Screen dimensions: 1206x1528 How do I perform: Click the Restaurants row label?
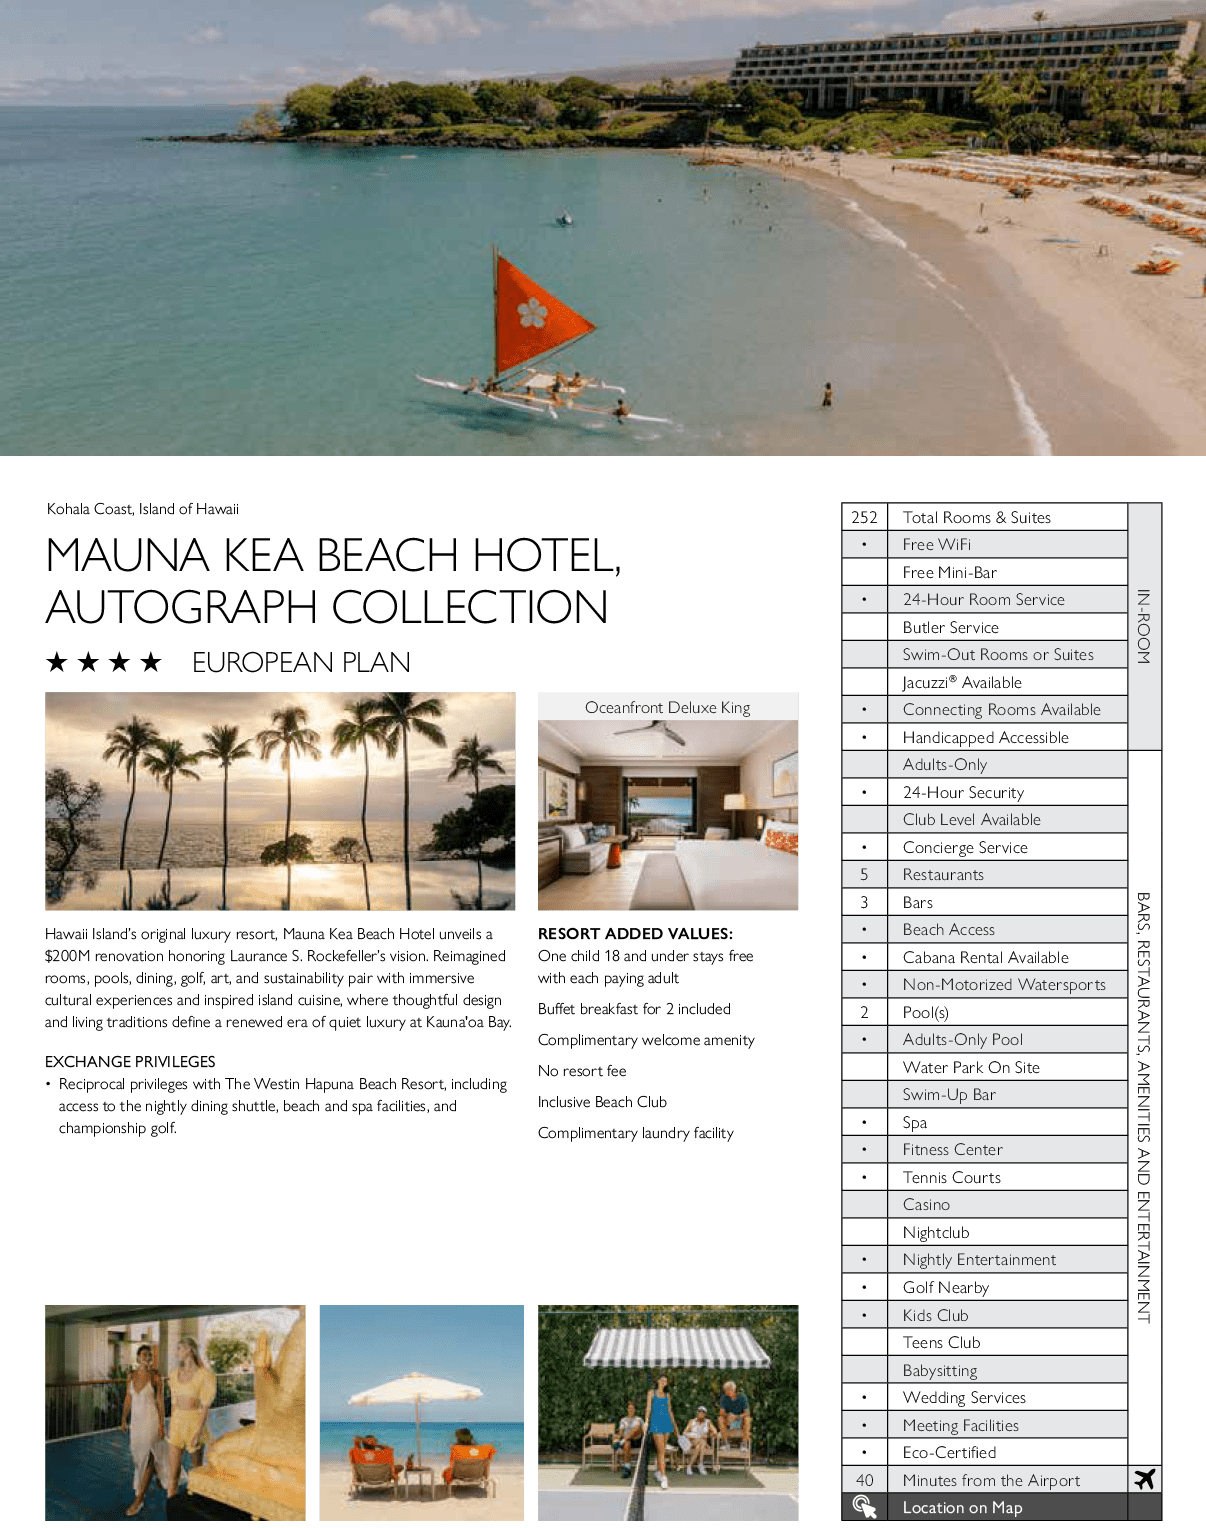pos(943,874)
